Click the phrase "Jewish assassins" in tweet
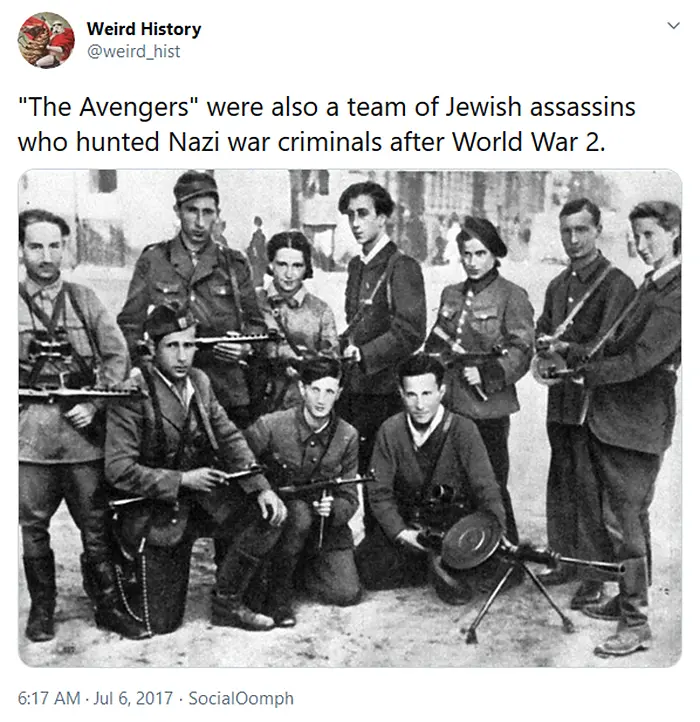The height and width of the screenshot is (722, 700). (540, 107)
